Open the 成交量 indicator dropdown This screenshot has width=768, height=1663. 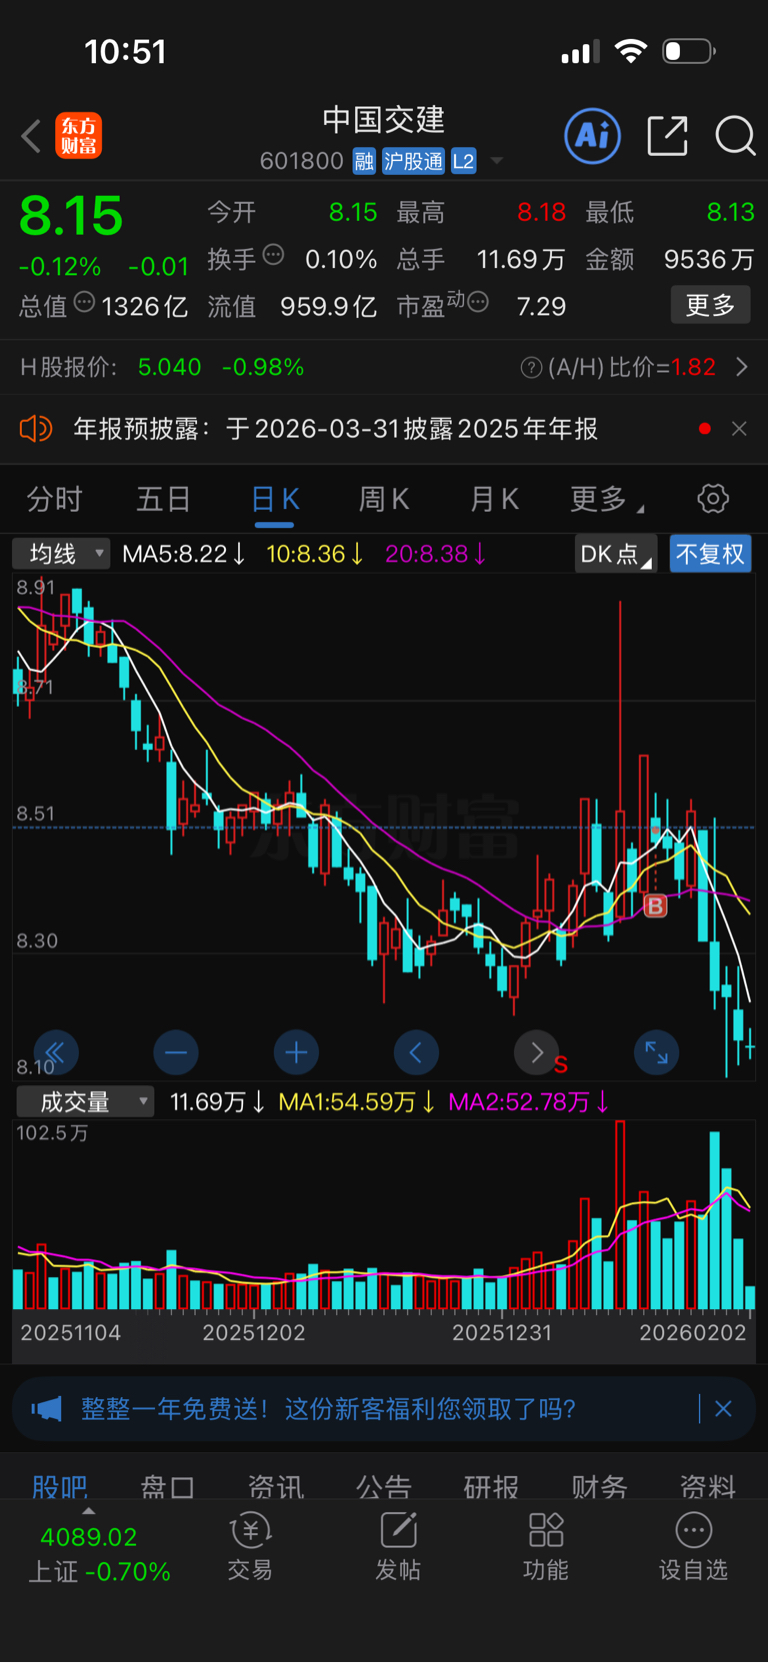coord(85,1102)
